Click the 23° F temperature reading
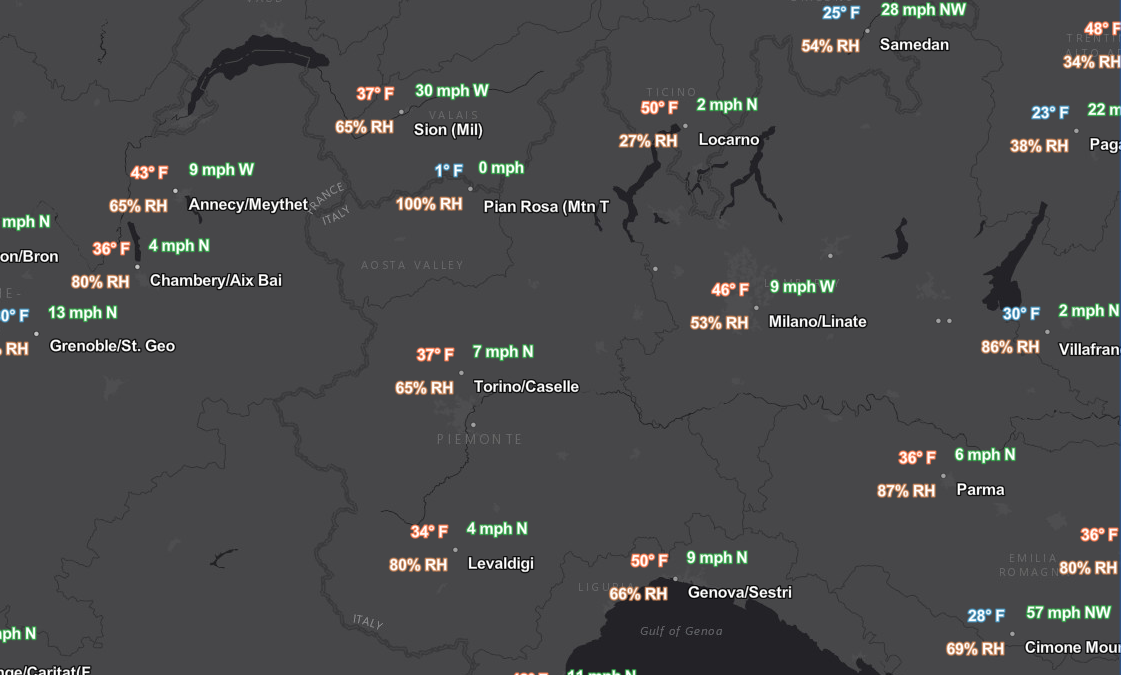The width and height of the screenshot is (1121, 675). point(1050,113)
